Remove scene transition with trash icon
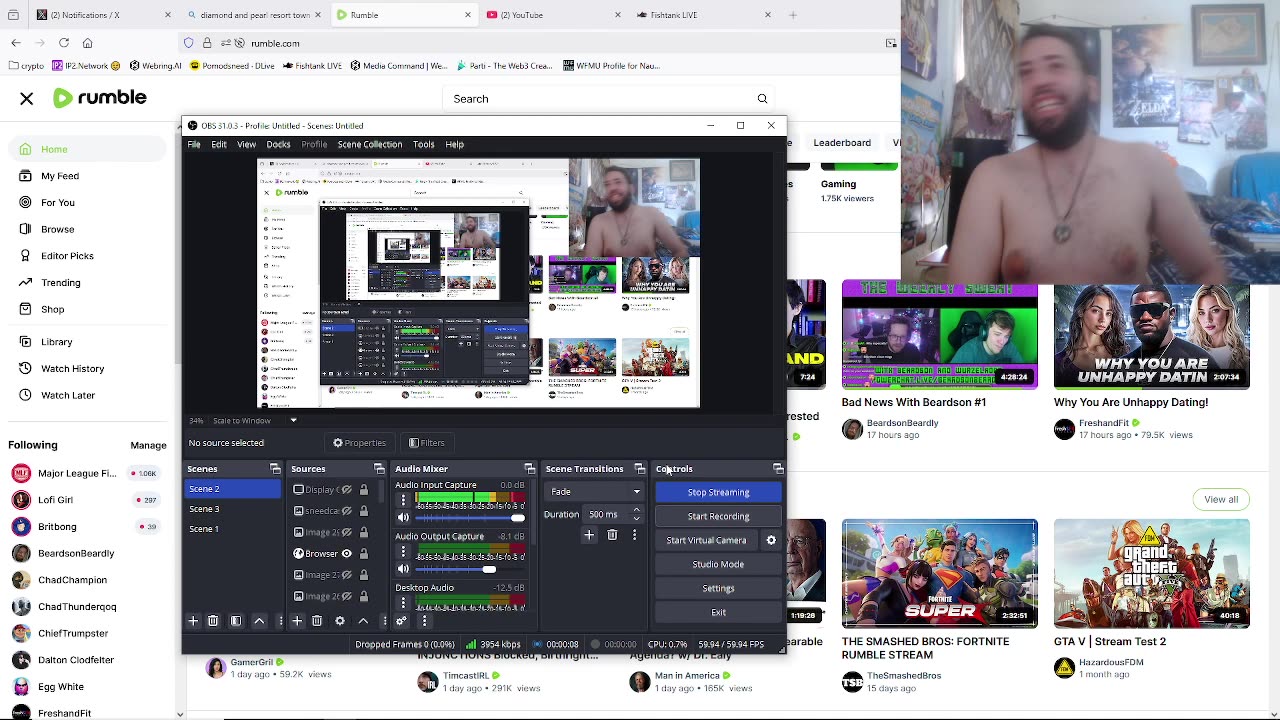Viewport: 1280px width, 720px height. coord(612,536)
